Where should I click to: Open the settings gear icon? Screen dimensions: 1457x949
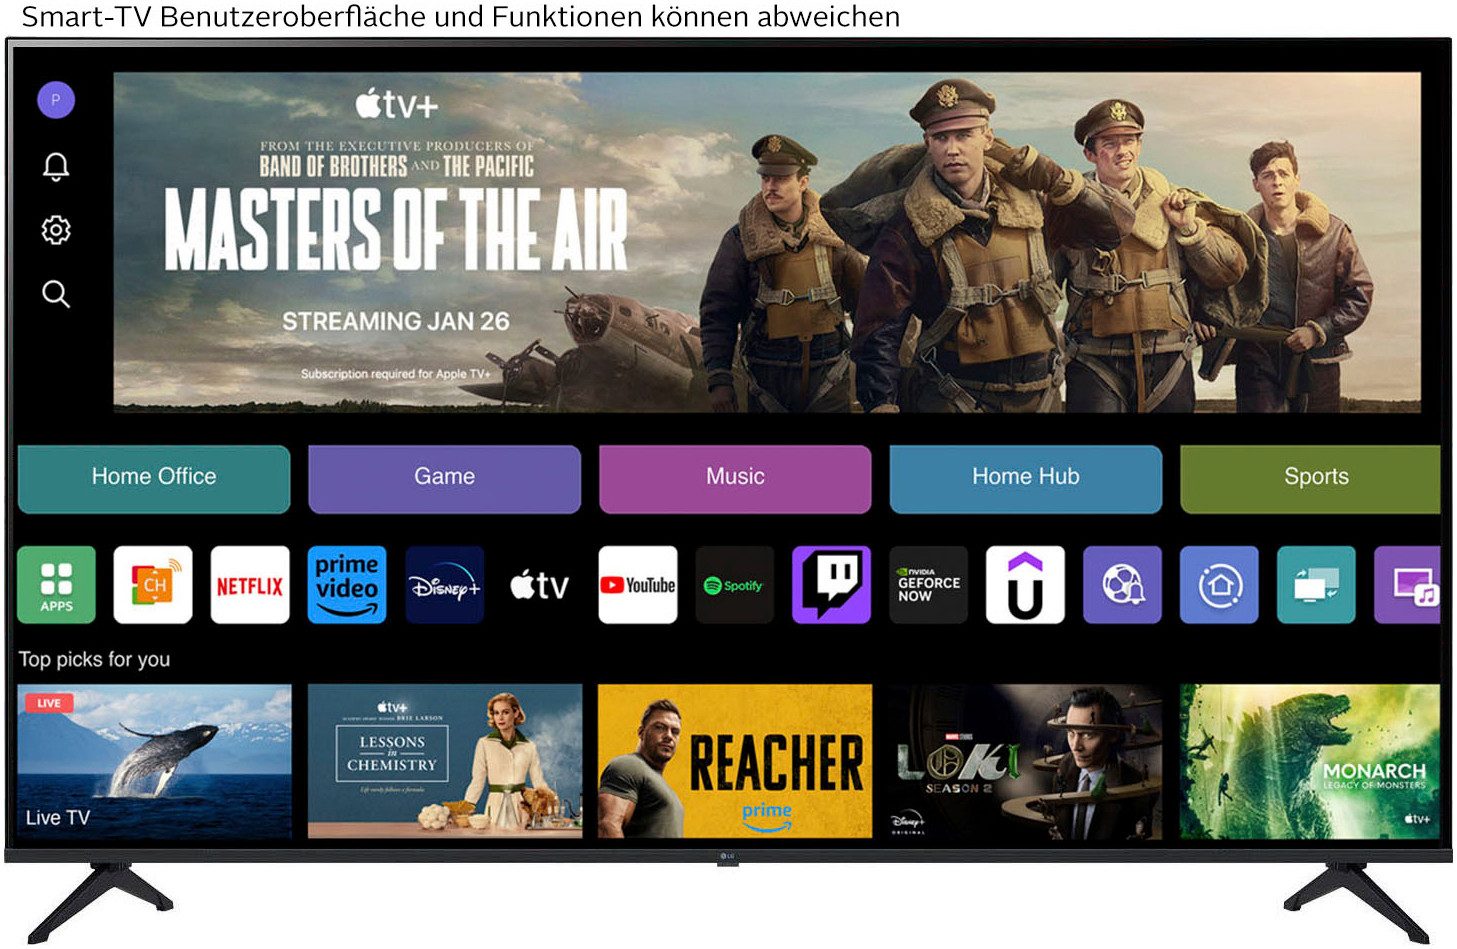click(x=56, y=230)
